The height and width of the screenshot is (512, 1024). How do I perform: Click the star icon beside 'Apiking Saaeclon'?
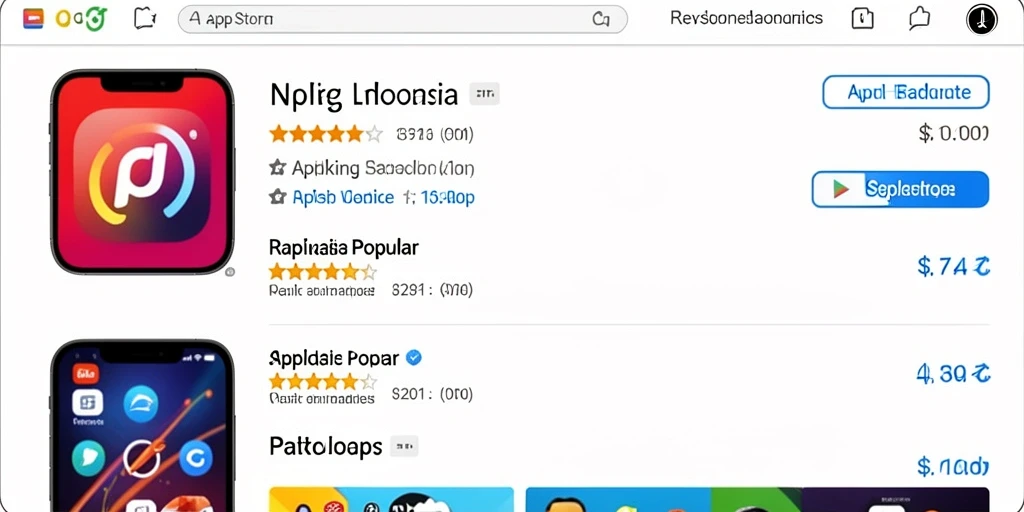pyautogui.click(x=278, y=168)
